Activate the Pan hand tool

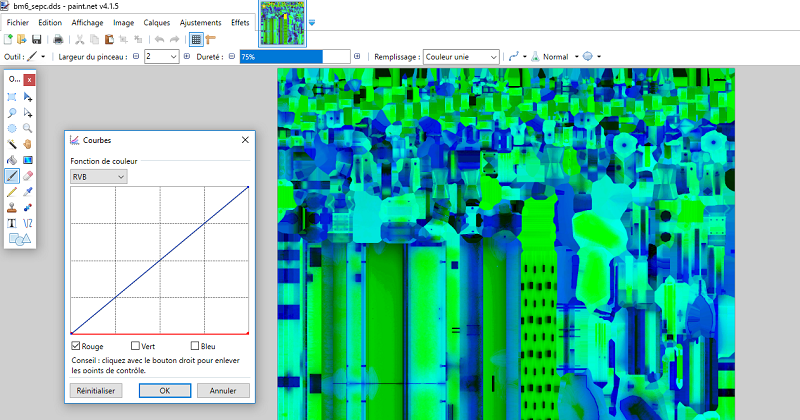coord(28,144)
